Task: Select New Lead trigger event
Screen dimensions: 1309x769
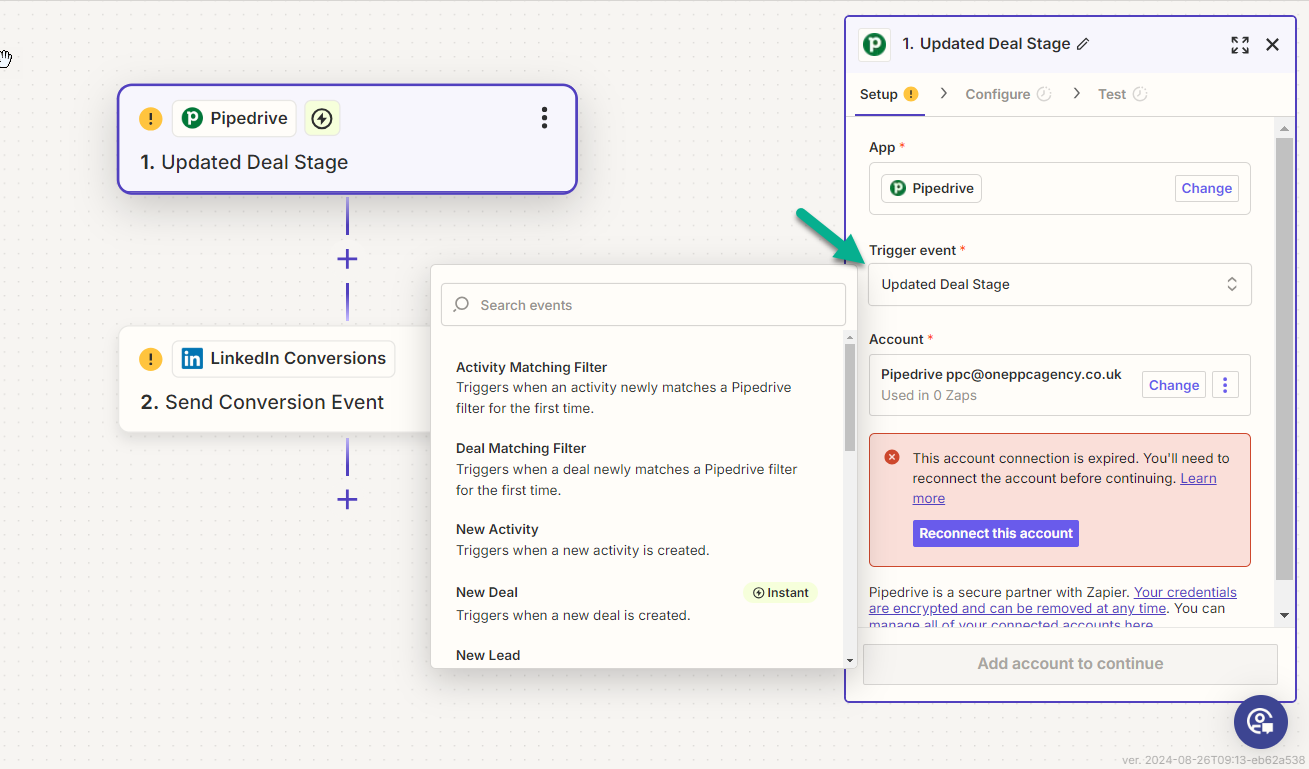Action: [x=637, y=656]
